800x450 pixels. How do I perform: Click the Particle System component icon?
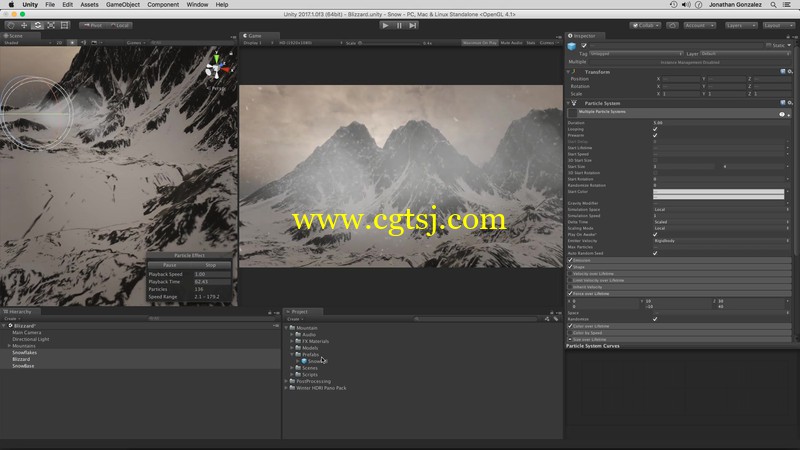click(x=574, y=103)
